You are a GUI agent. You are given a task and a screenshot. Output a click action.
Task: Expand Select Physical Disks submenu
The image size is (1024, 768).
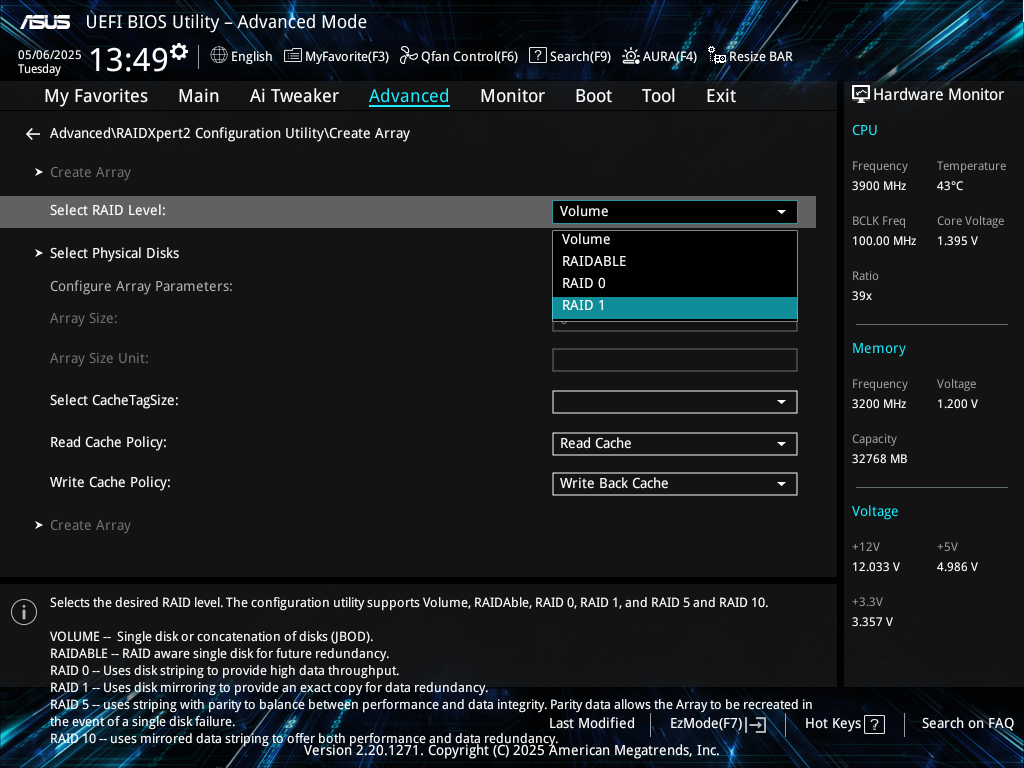tap(114, 254)
